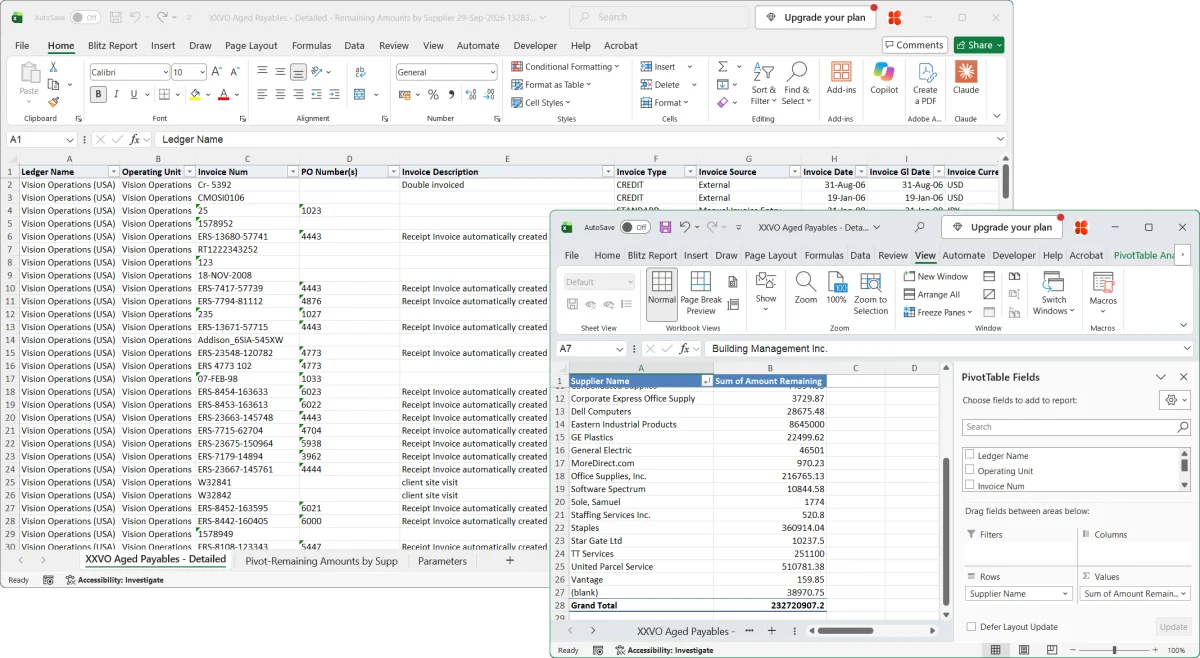
Task: Set zoom to 100% via the ribbon icon
Action: pos(836,287)
